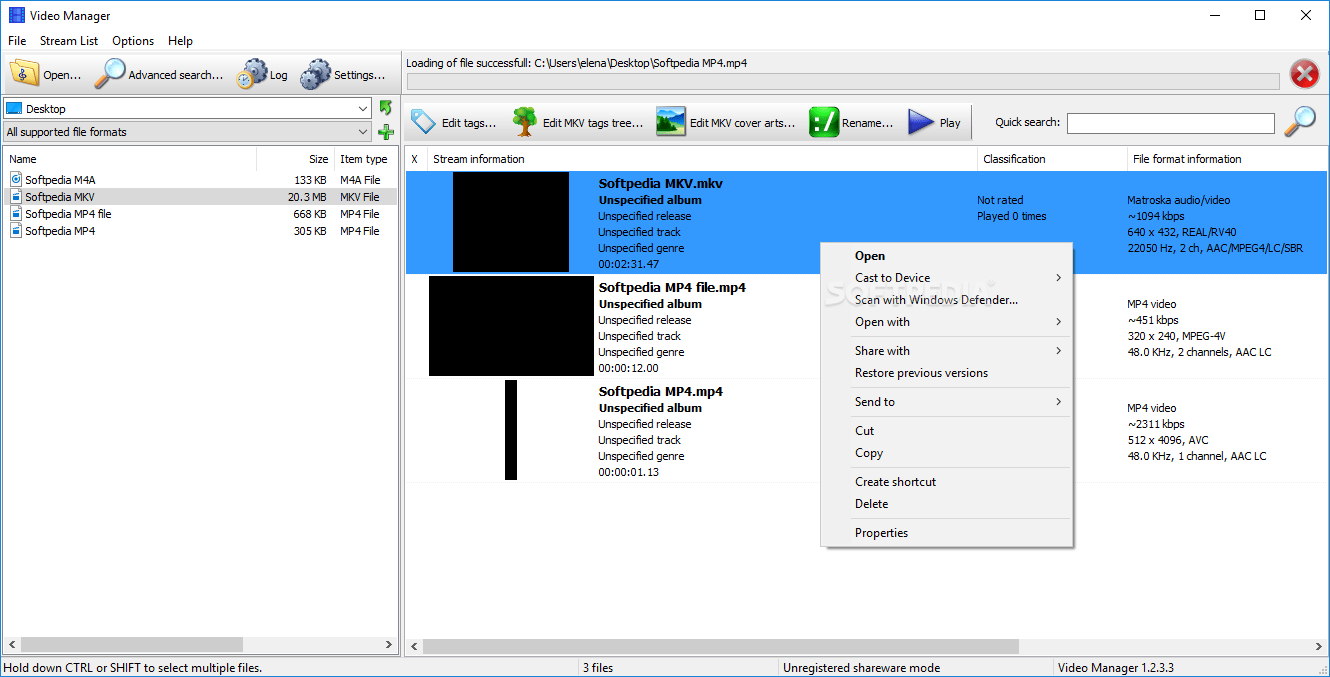
Task: Open Settings using the gears icon
Action: 318,73
